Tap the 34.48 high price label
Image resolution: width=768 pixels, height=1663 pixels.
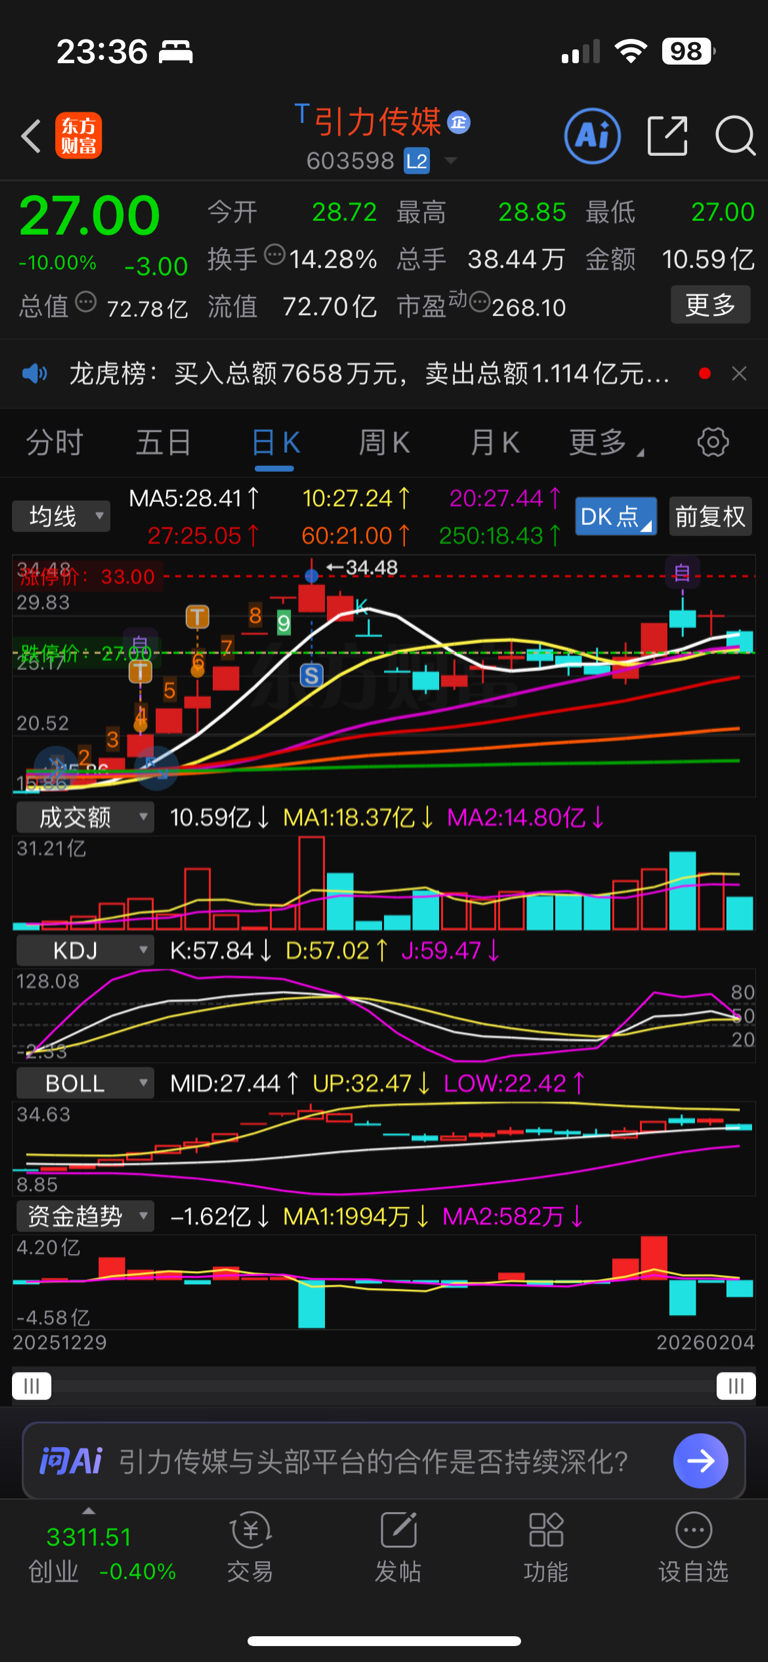[x=371, y=567]
